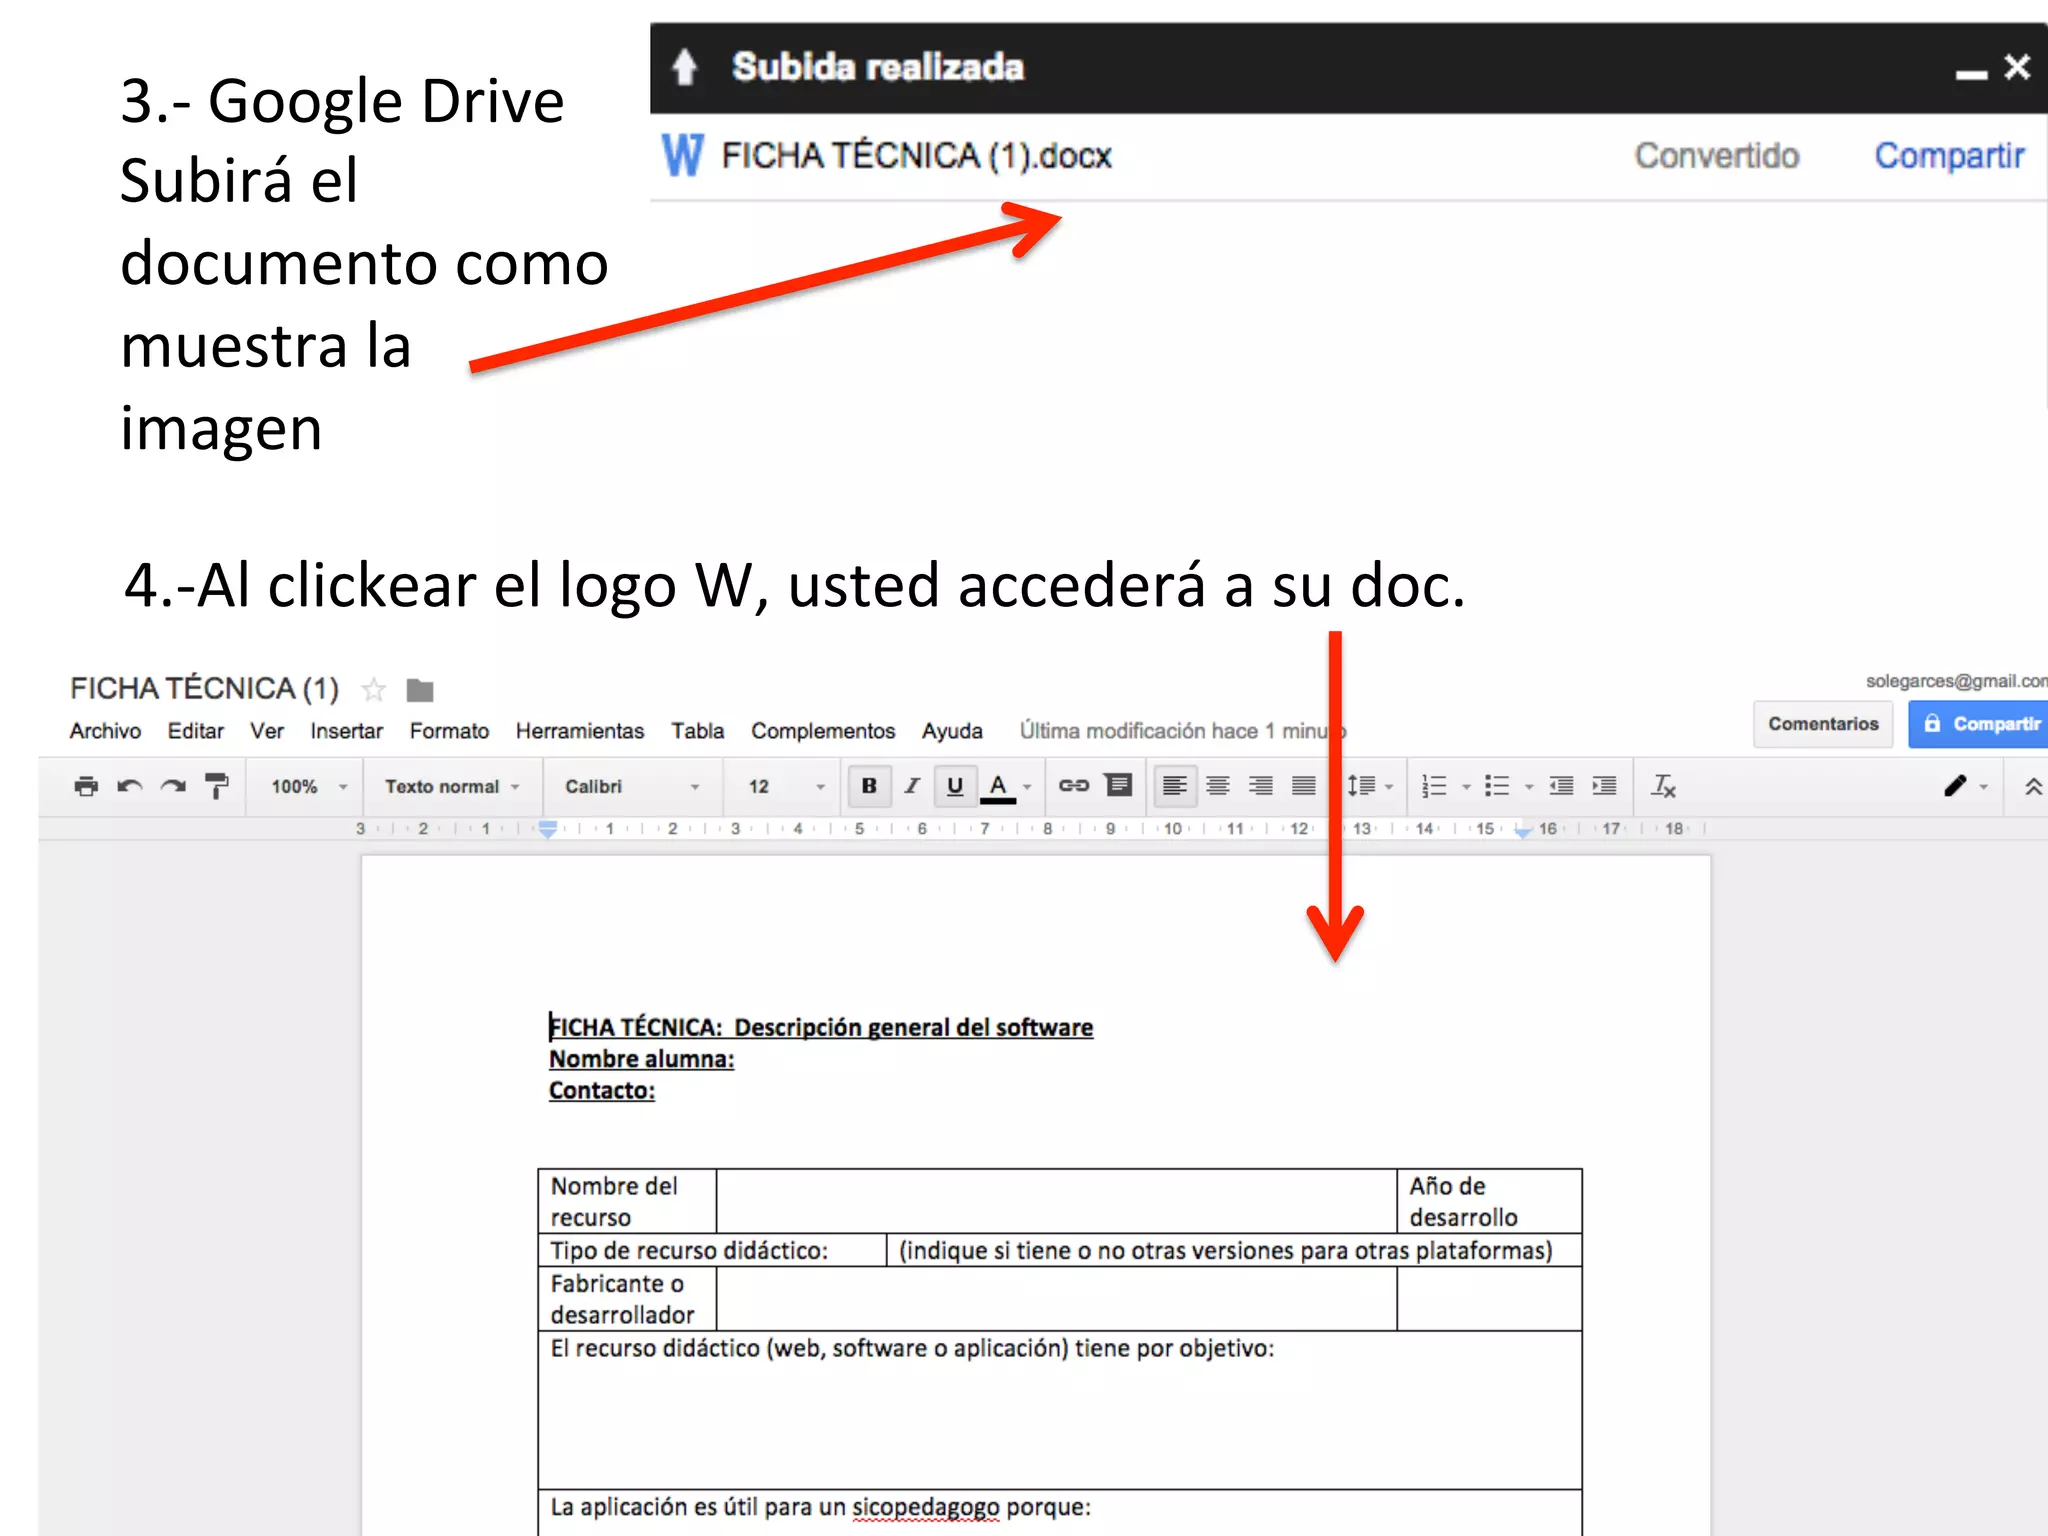2048x1536 pixels.
Task: Open the Formato menu
Action: 449,731
